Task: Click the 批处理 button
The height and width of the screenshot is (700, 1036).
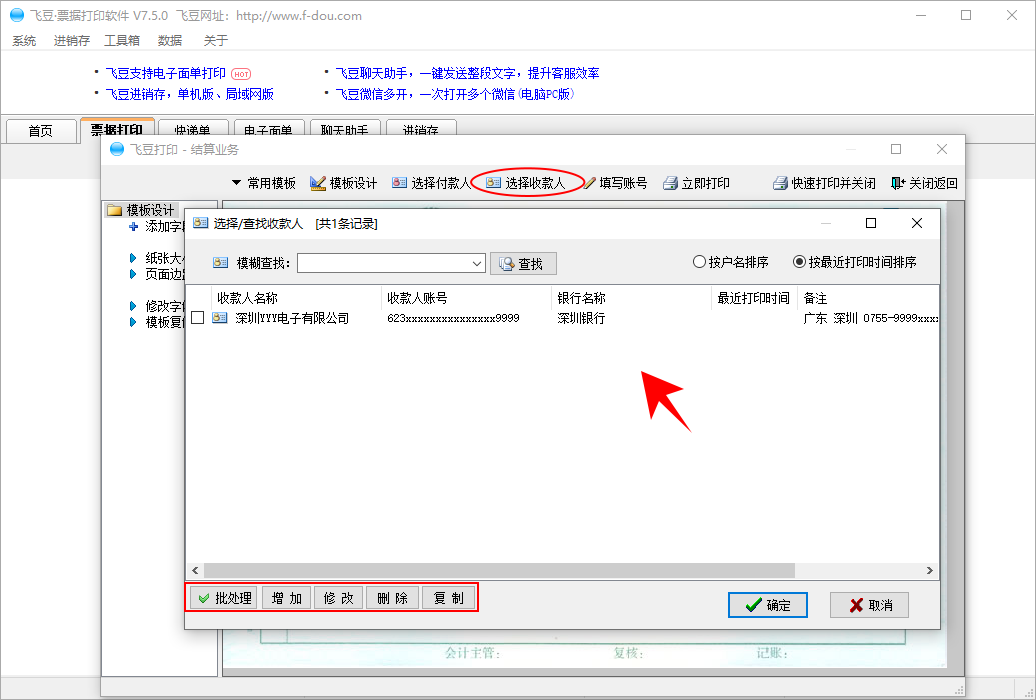Action: pyautogui.click(x=223, y=598)
